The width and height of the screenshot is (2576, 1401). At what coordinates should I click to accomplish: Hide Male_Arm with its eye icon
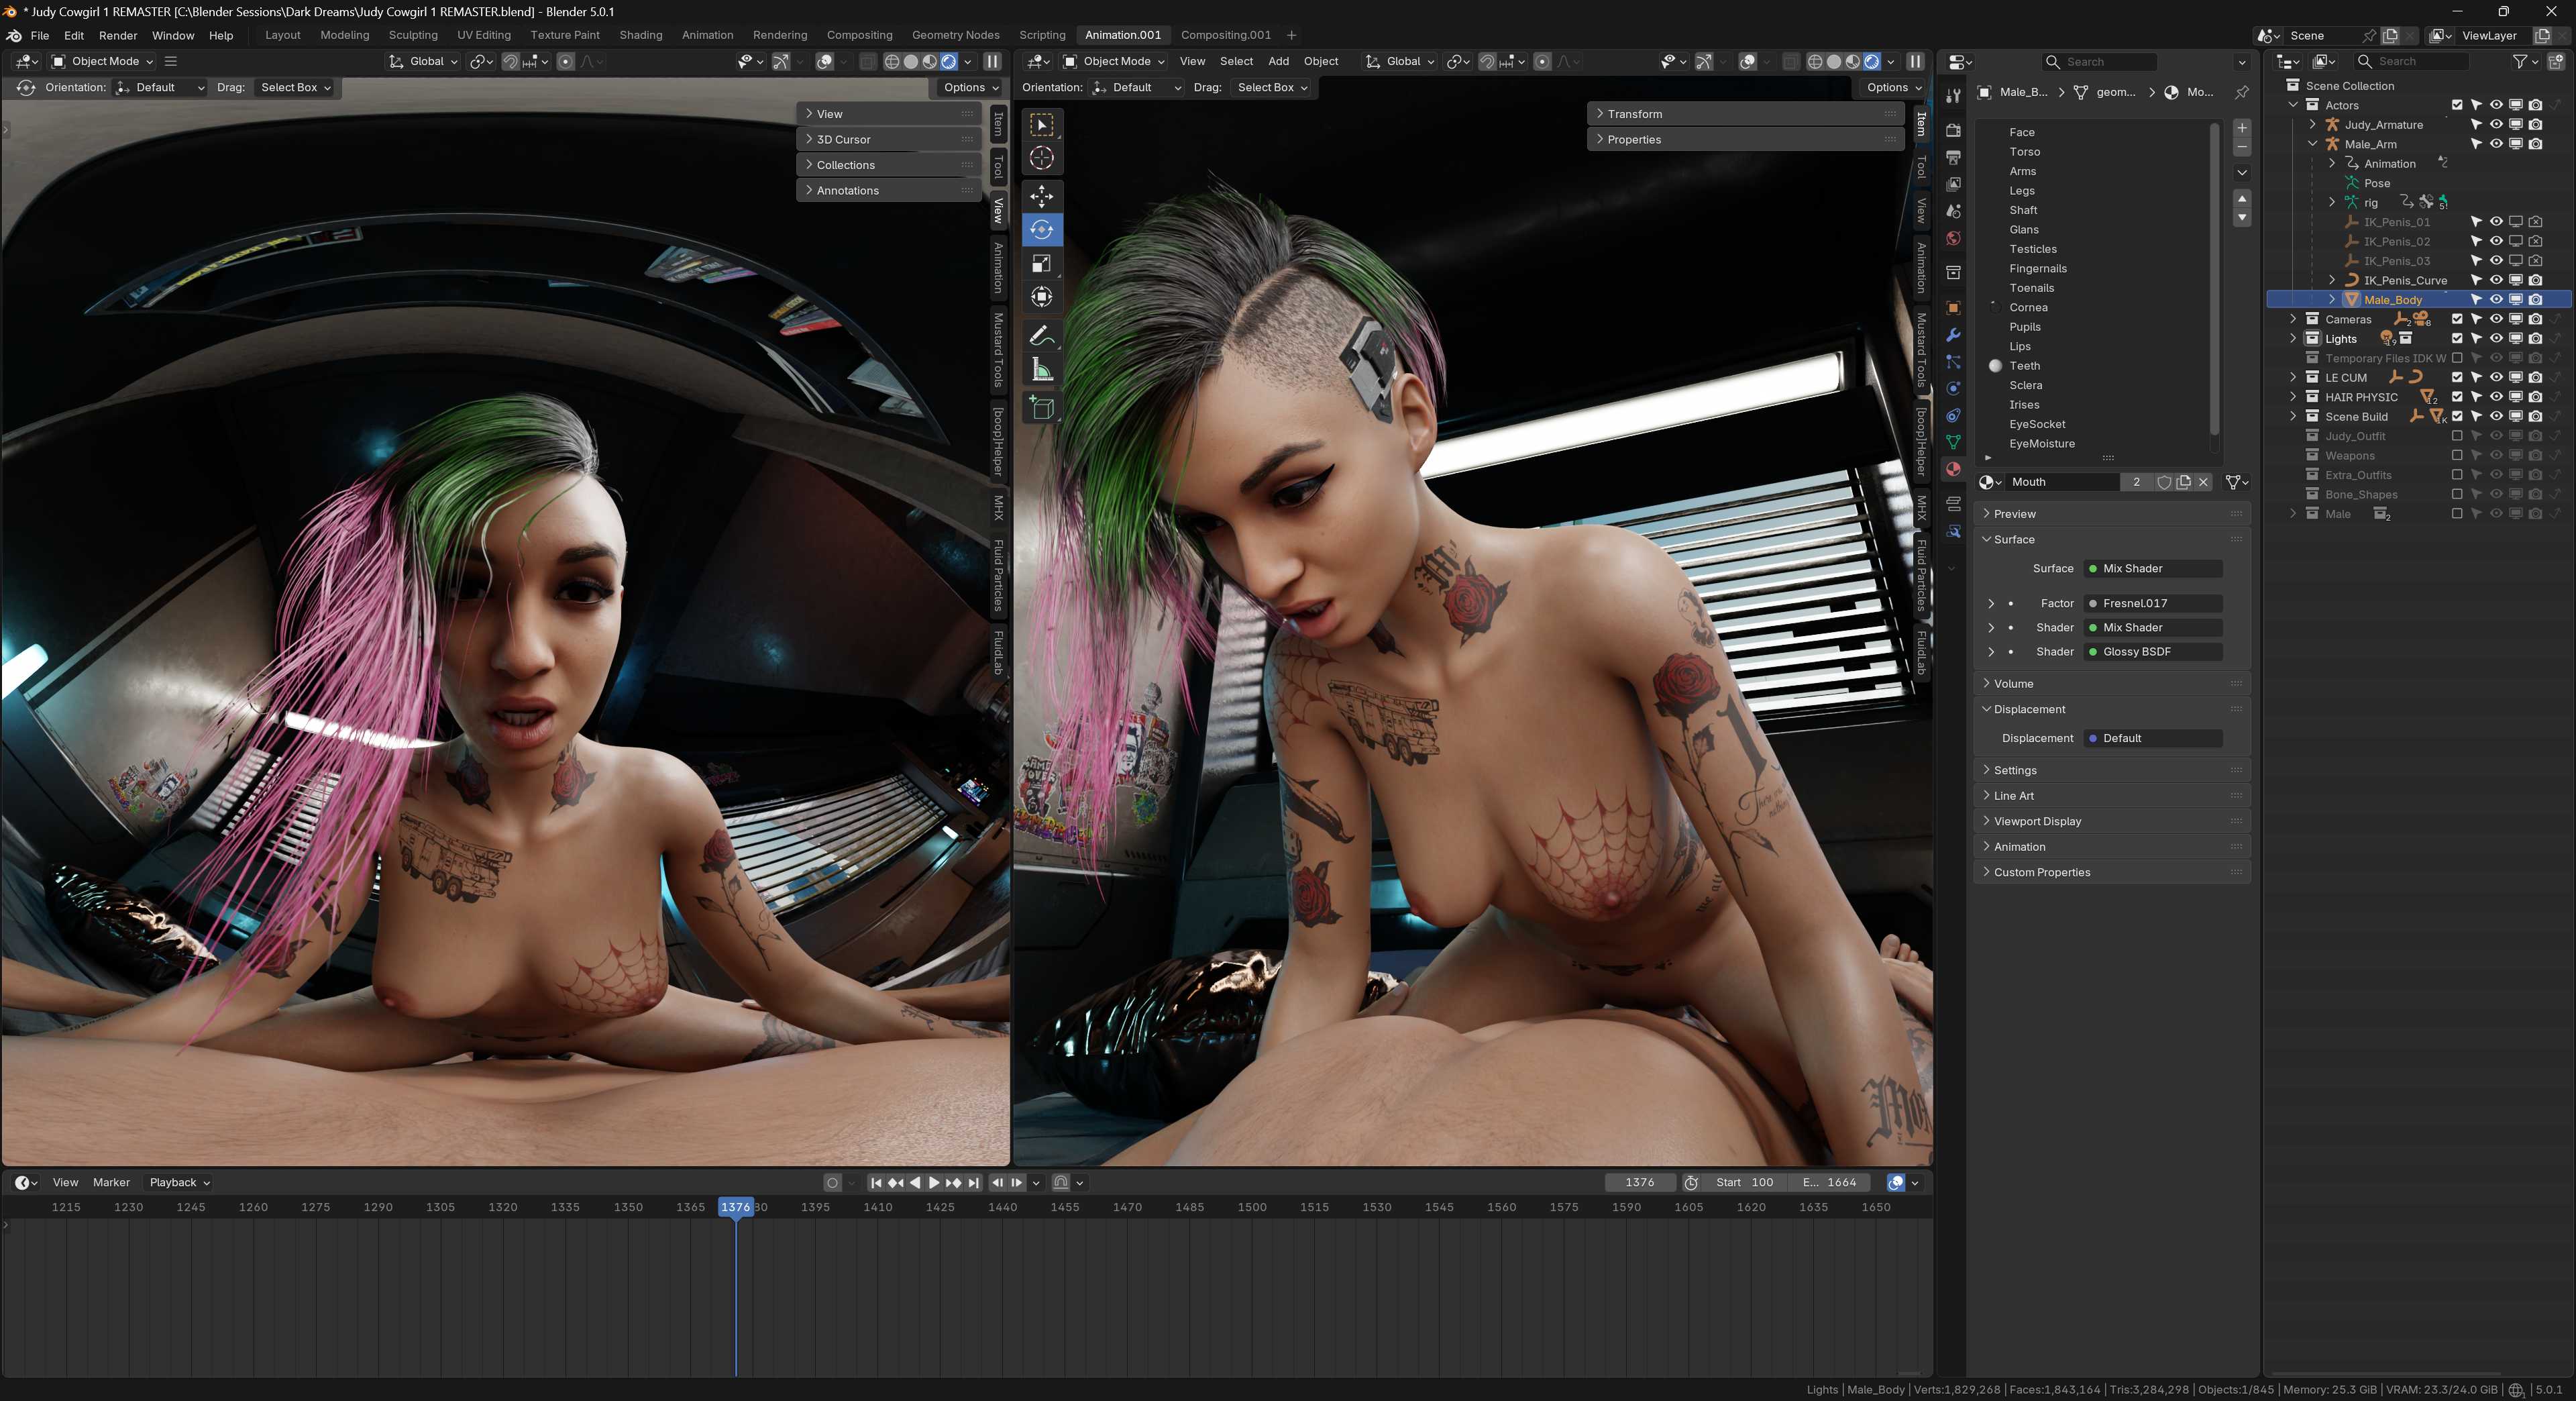[2496, 144]
